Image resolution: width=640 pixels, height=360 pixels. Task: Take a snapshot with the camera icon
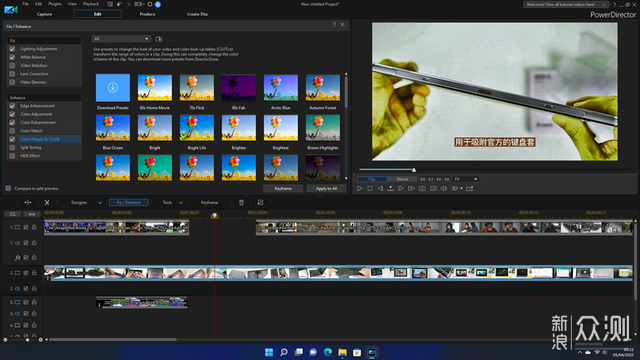[x=422, y=189]
